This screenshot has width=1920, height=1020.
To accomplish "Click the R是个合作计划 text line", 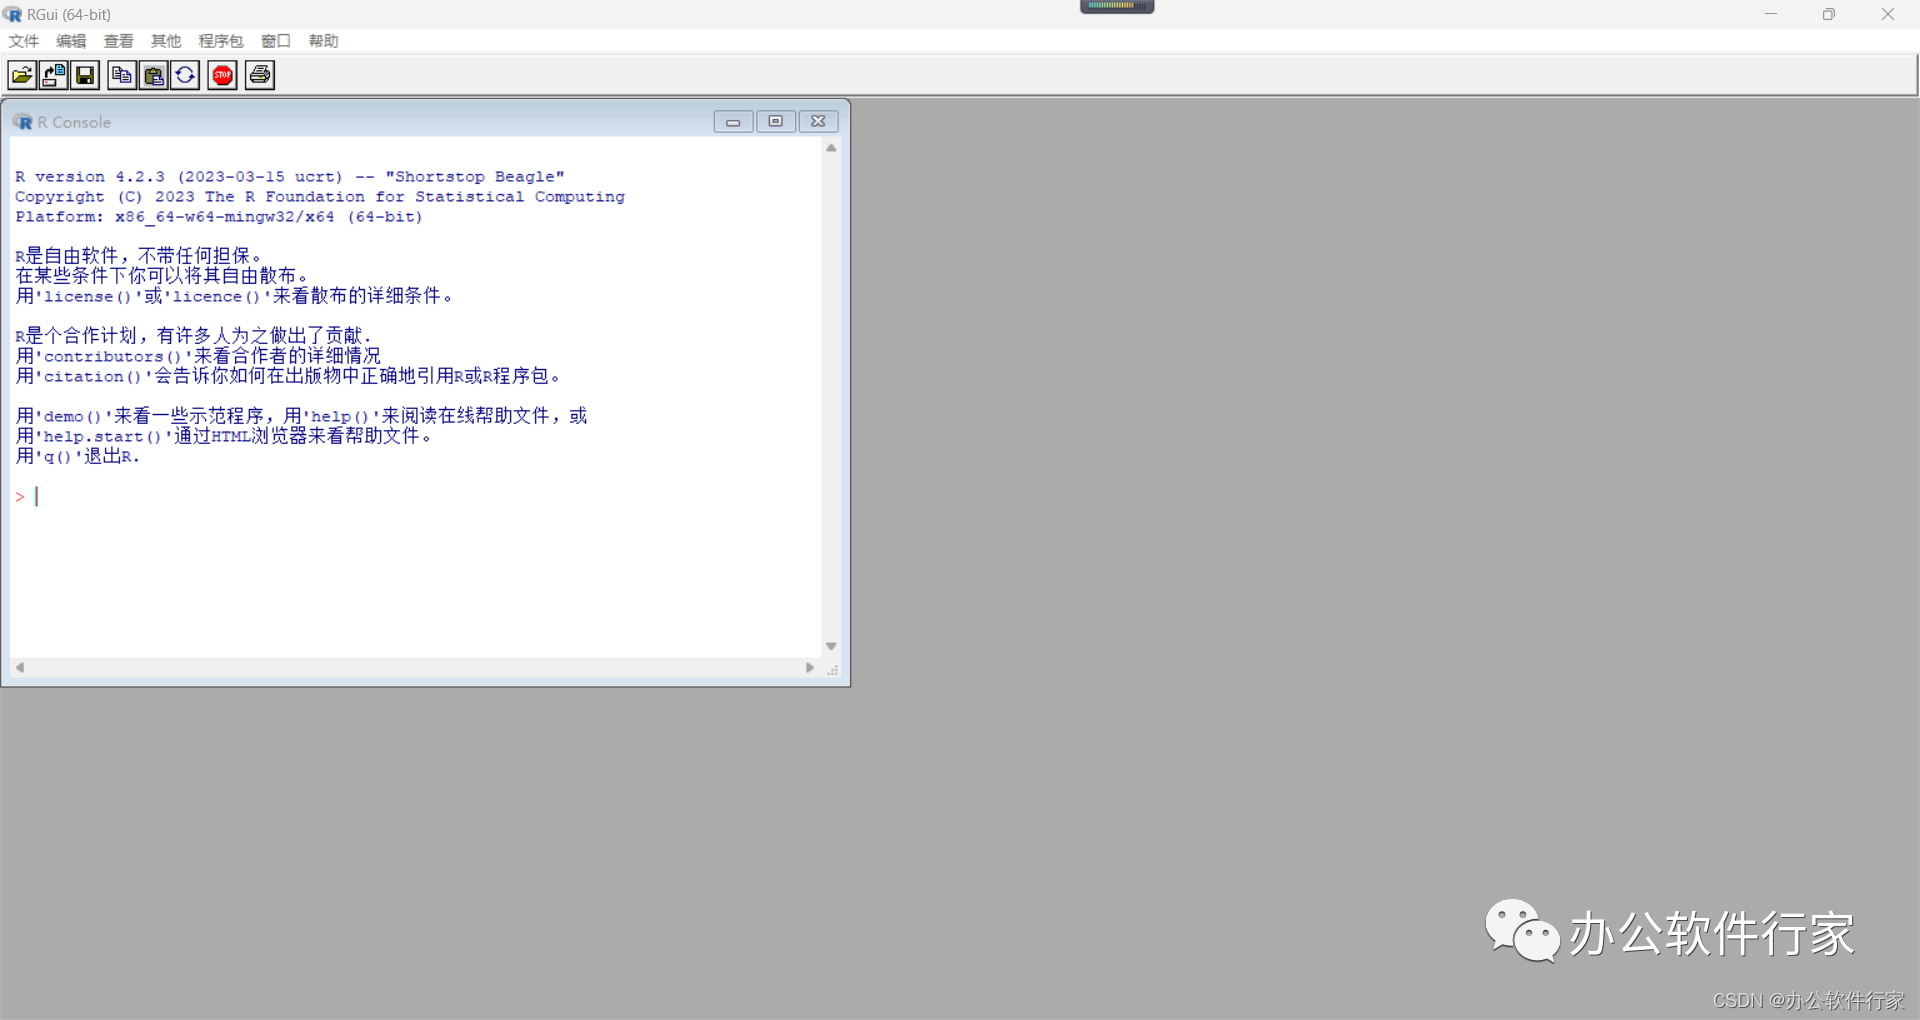I will [194, 336].
